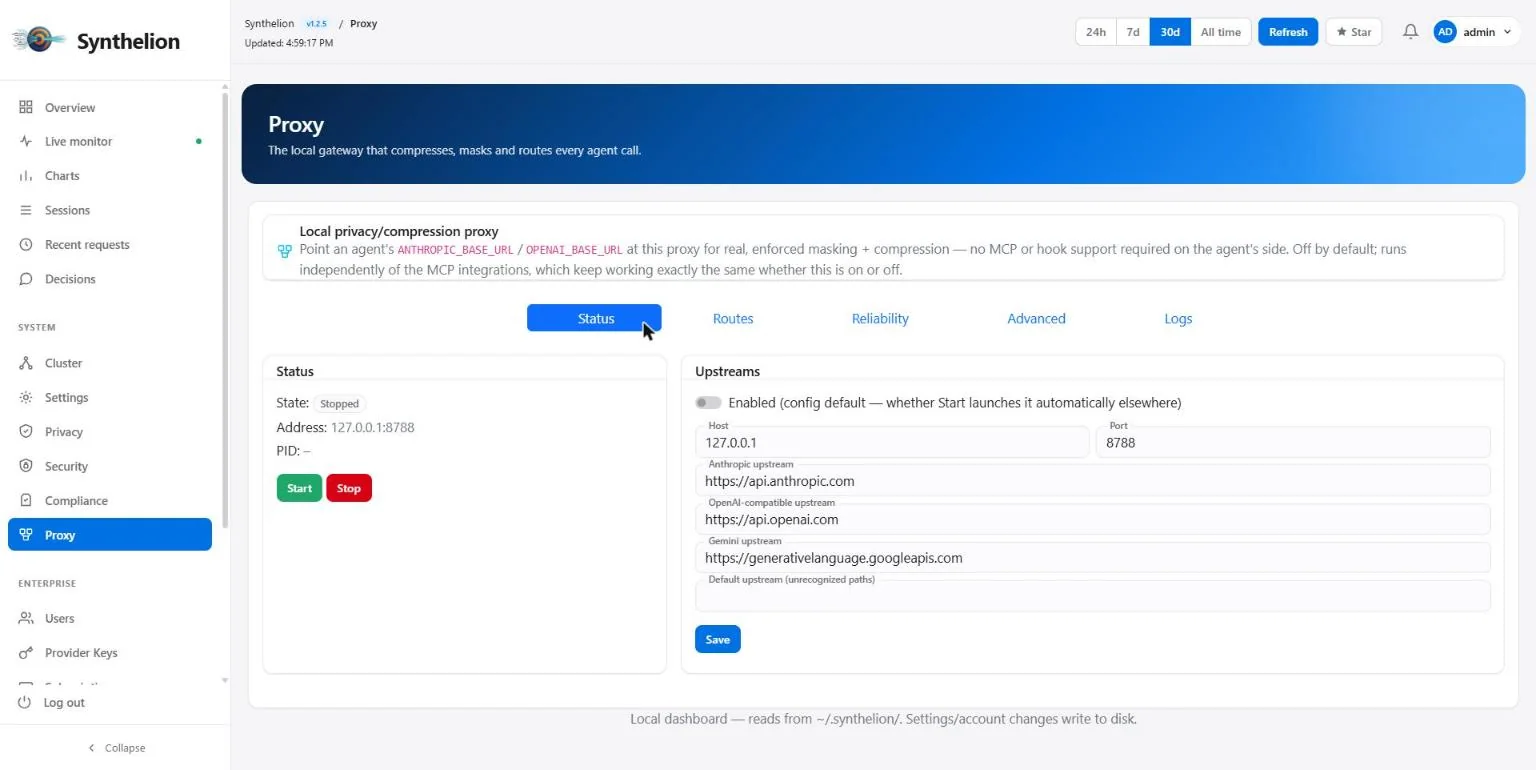Open the Overview grid icon
1536x770 pixels.
pyautogui.click(x=26, y=107)
